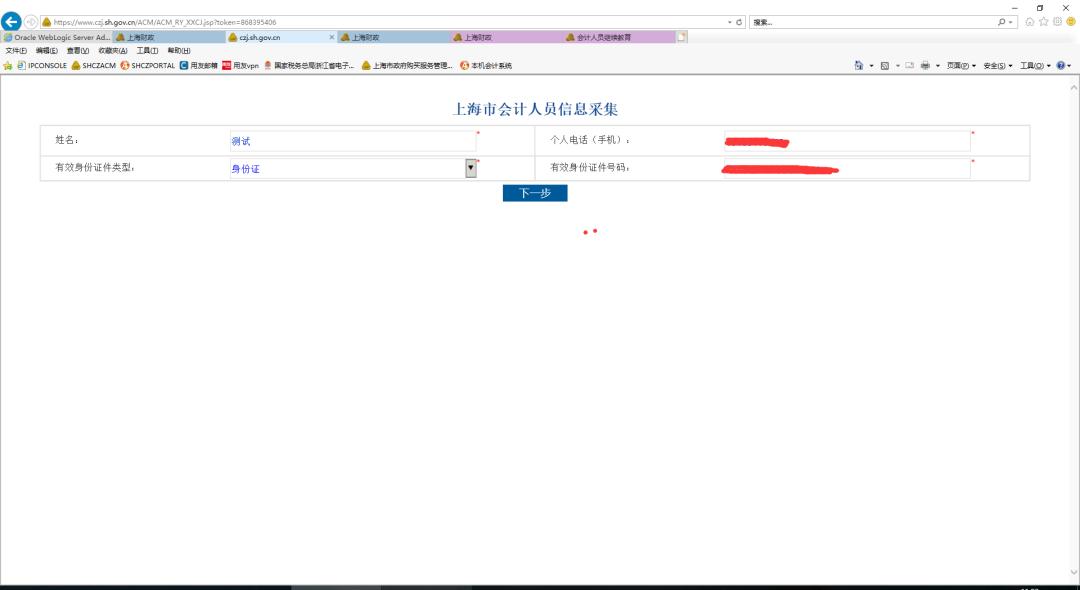Image resolution: width=1080 pixels, height=590 pixels.
Task: Click the Home icon on the command bar
Action: (x=860, y=64)
